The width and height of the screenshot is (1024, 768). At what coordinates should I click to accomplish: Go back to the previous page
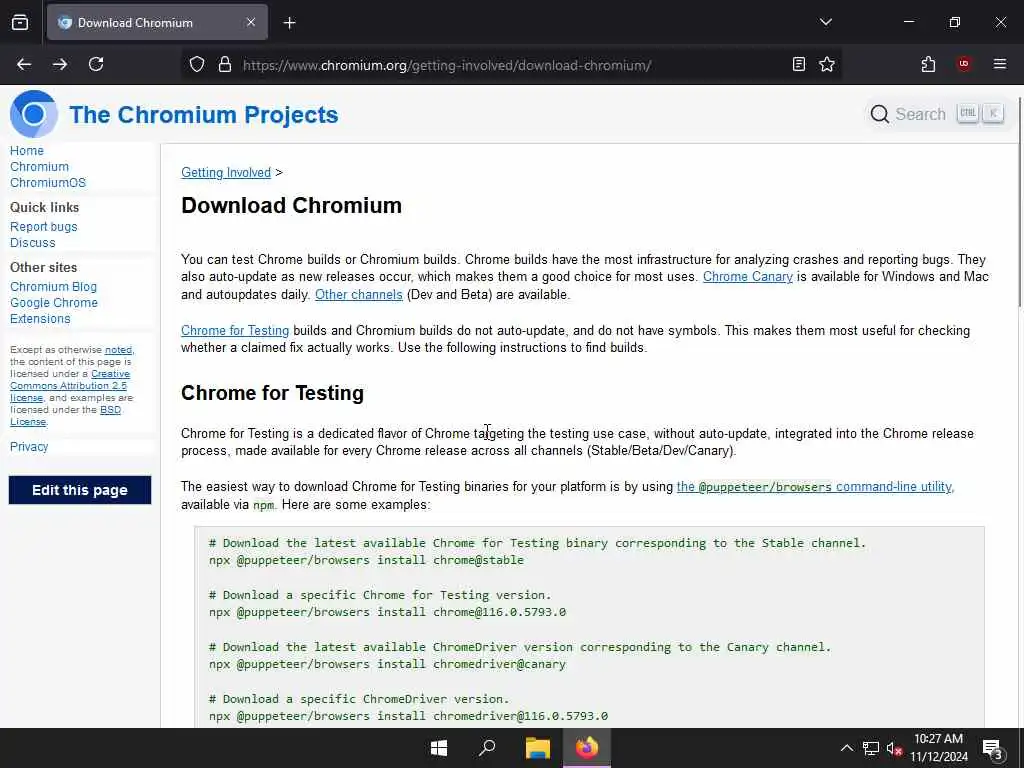click(24, 64)
